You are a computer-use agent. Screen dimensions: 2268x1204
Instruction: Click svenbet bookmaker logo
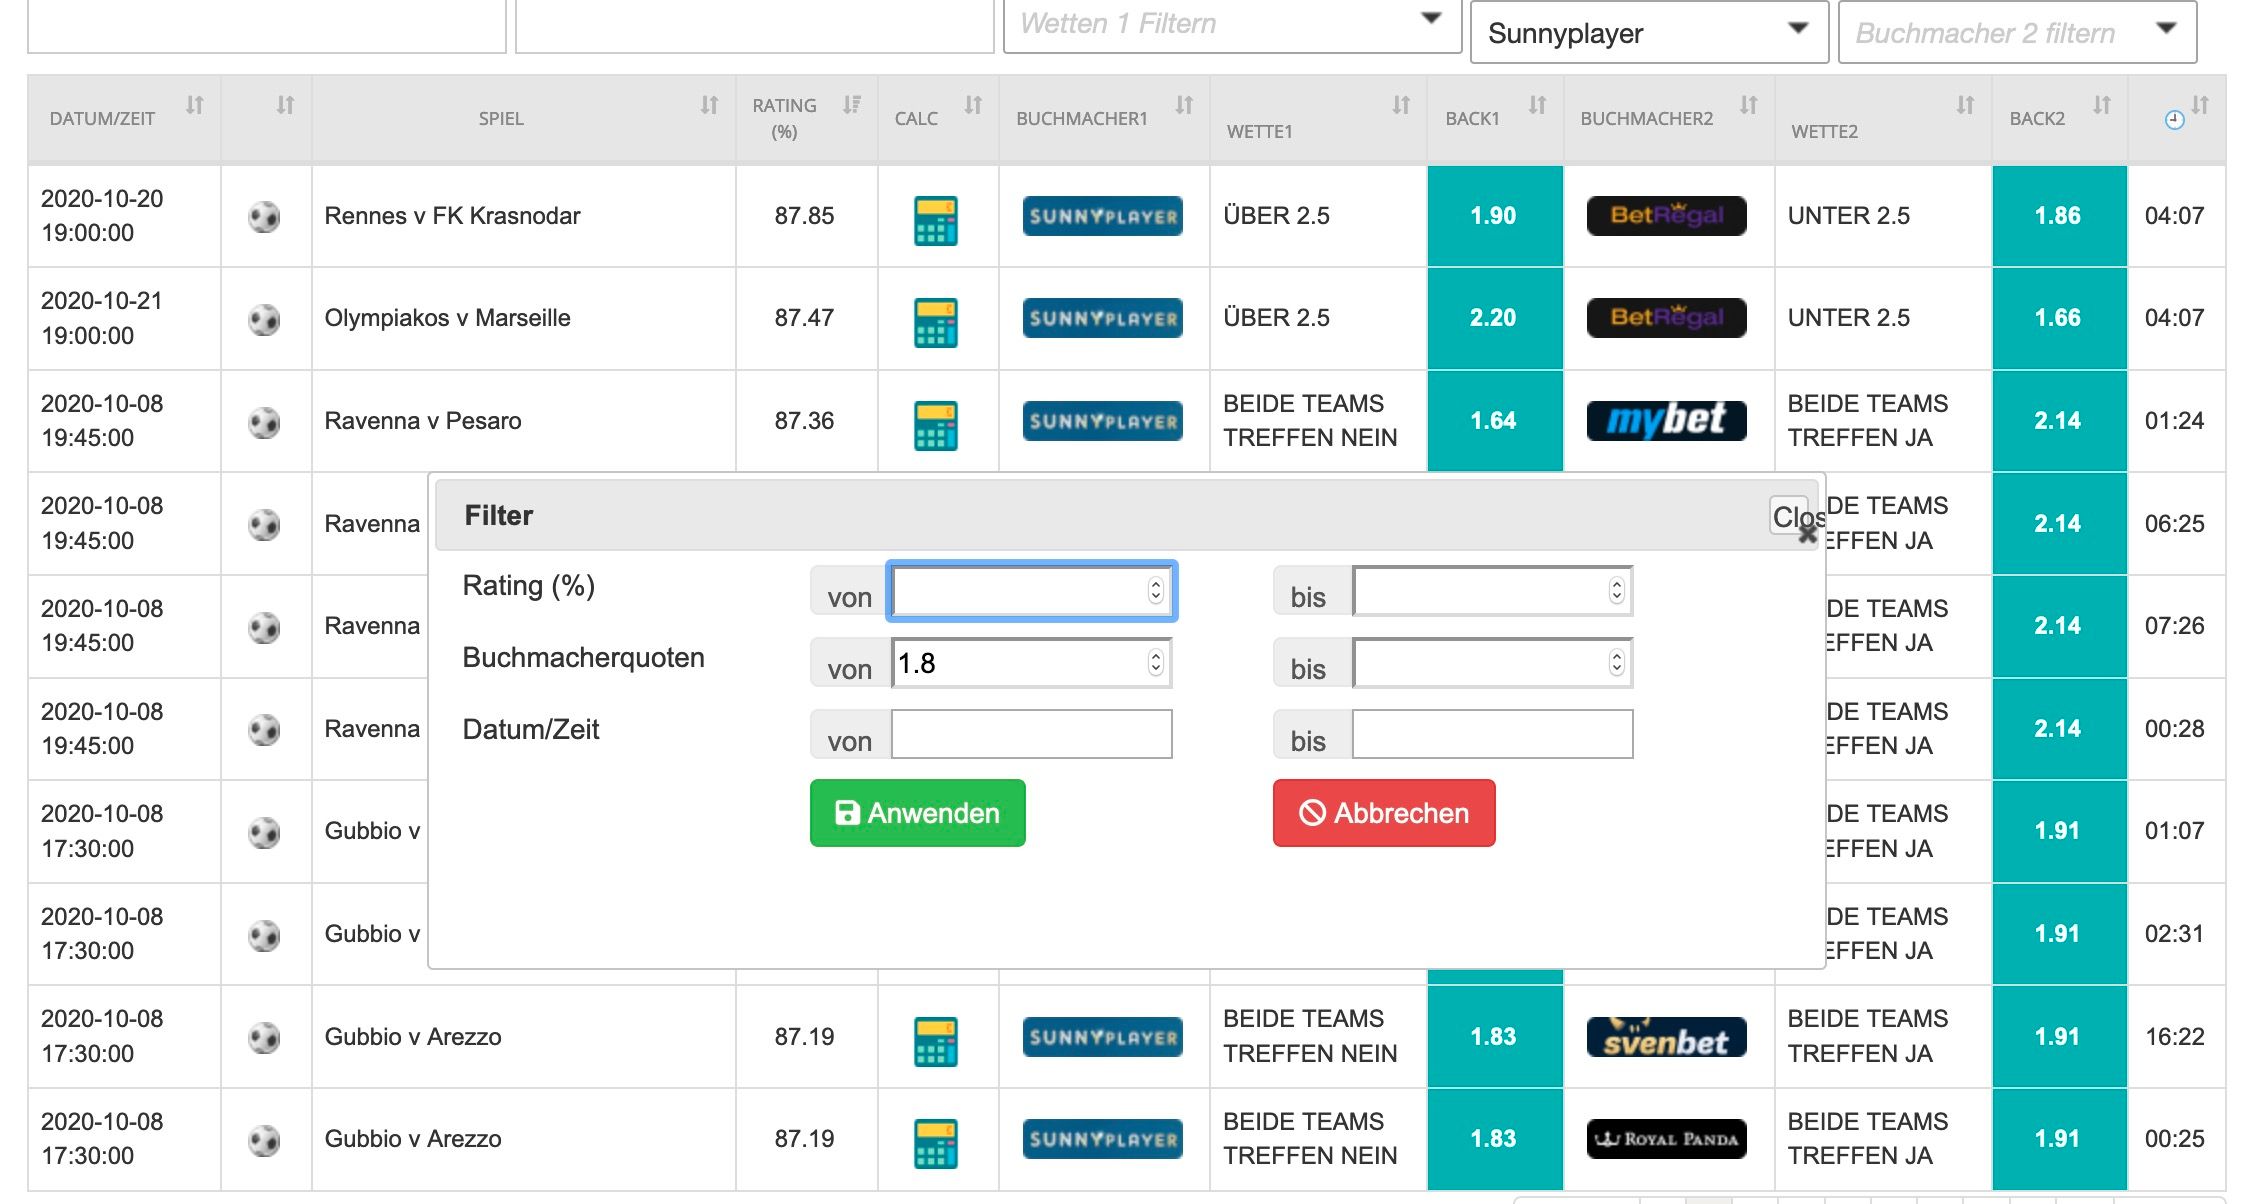click(1666, 1037)
